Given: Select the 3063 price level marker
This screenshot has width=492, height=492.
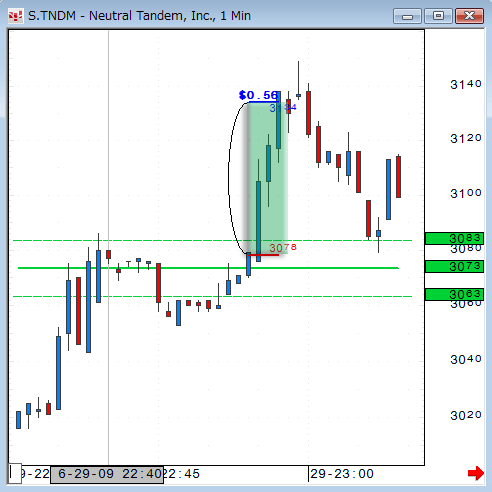Looking at the screenshot, I should point(454,295).
